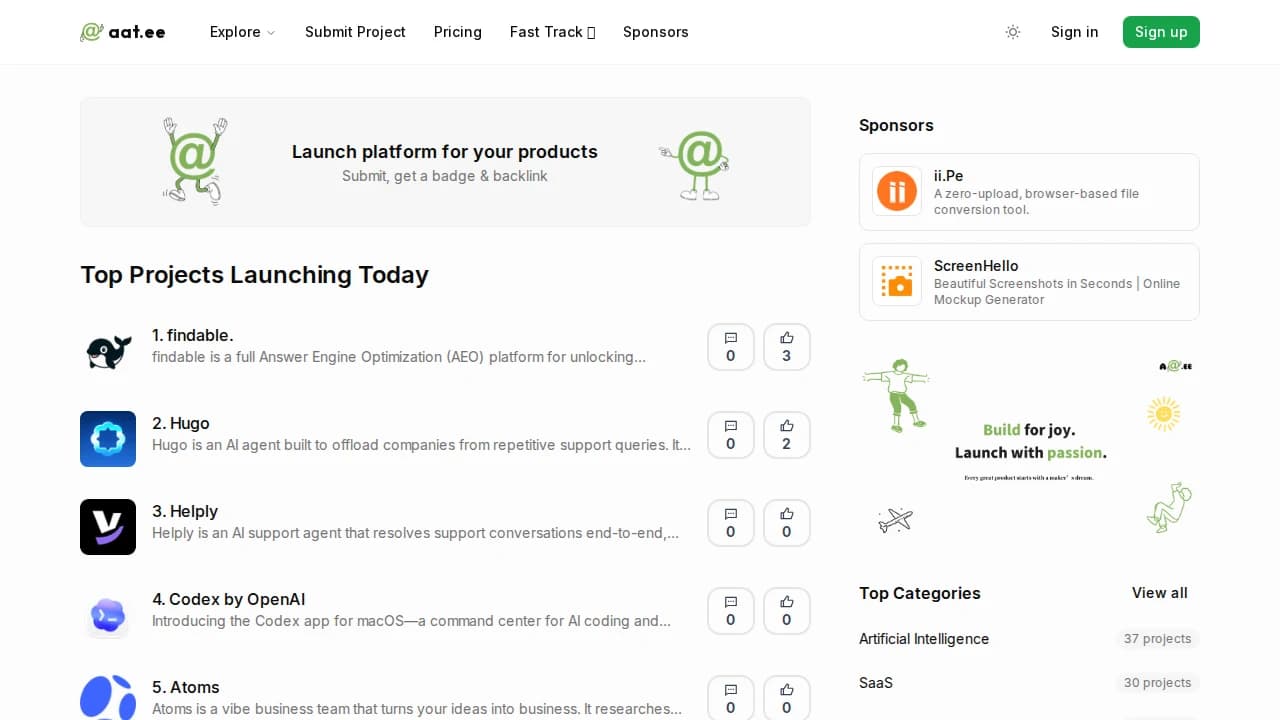Viewport: 1280px width, 720px height.
Task: Click the 30 projects badge
Action: [1157, 683]
